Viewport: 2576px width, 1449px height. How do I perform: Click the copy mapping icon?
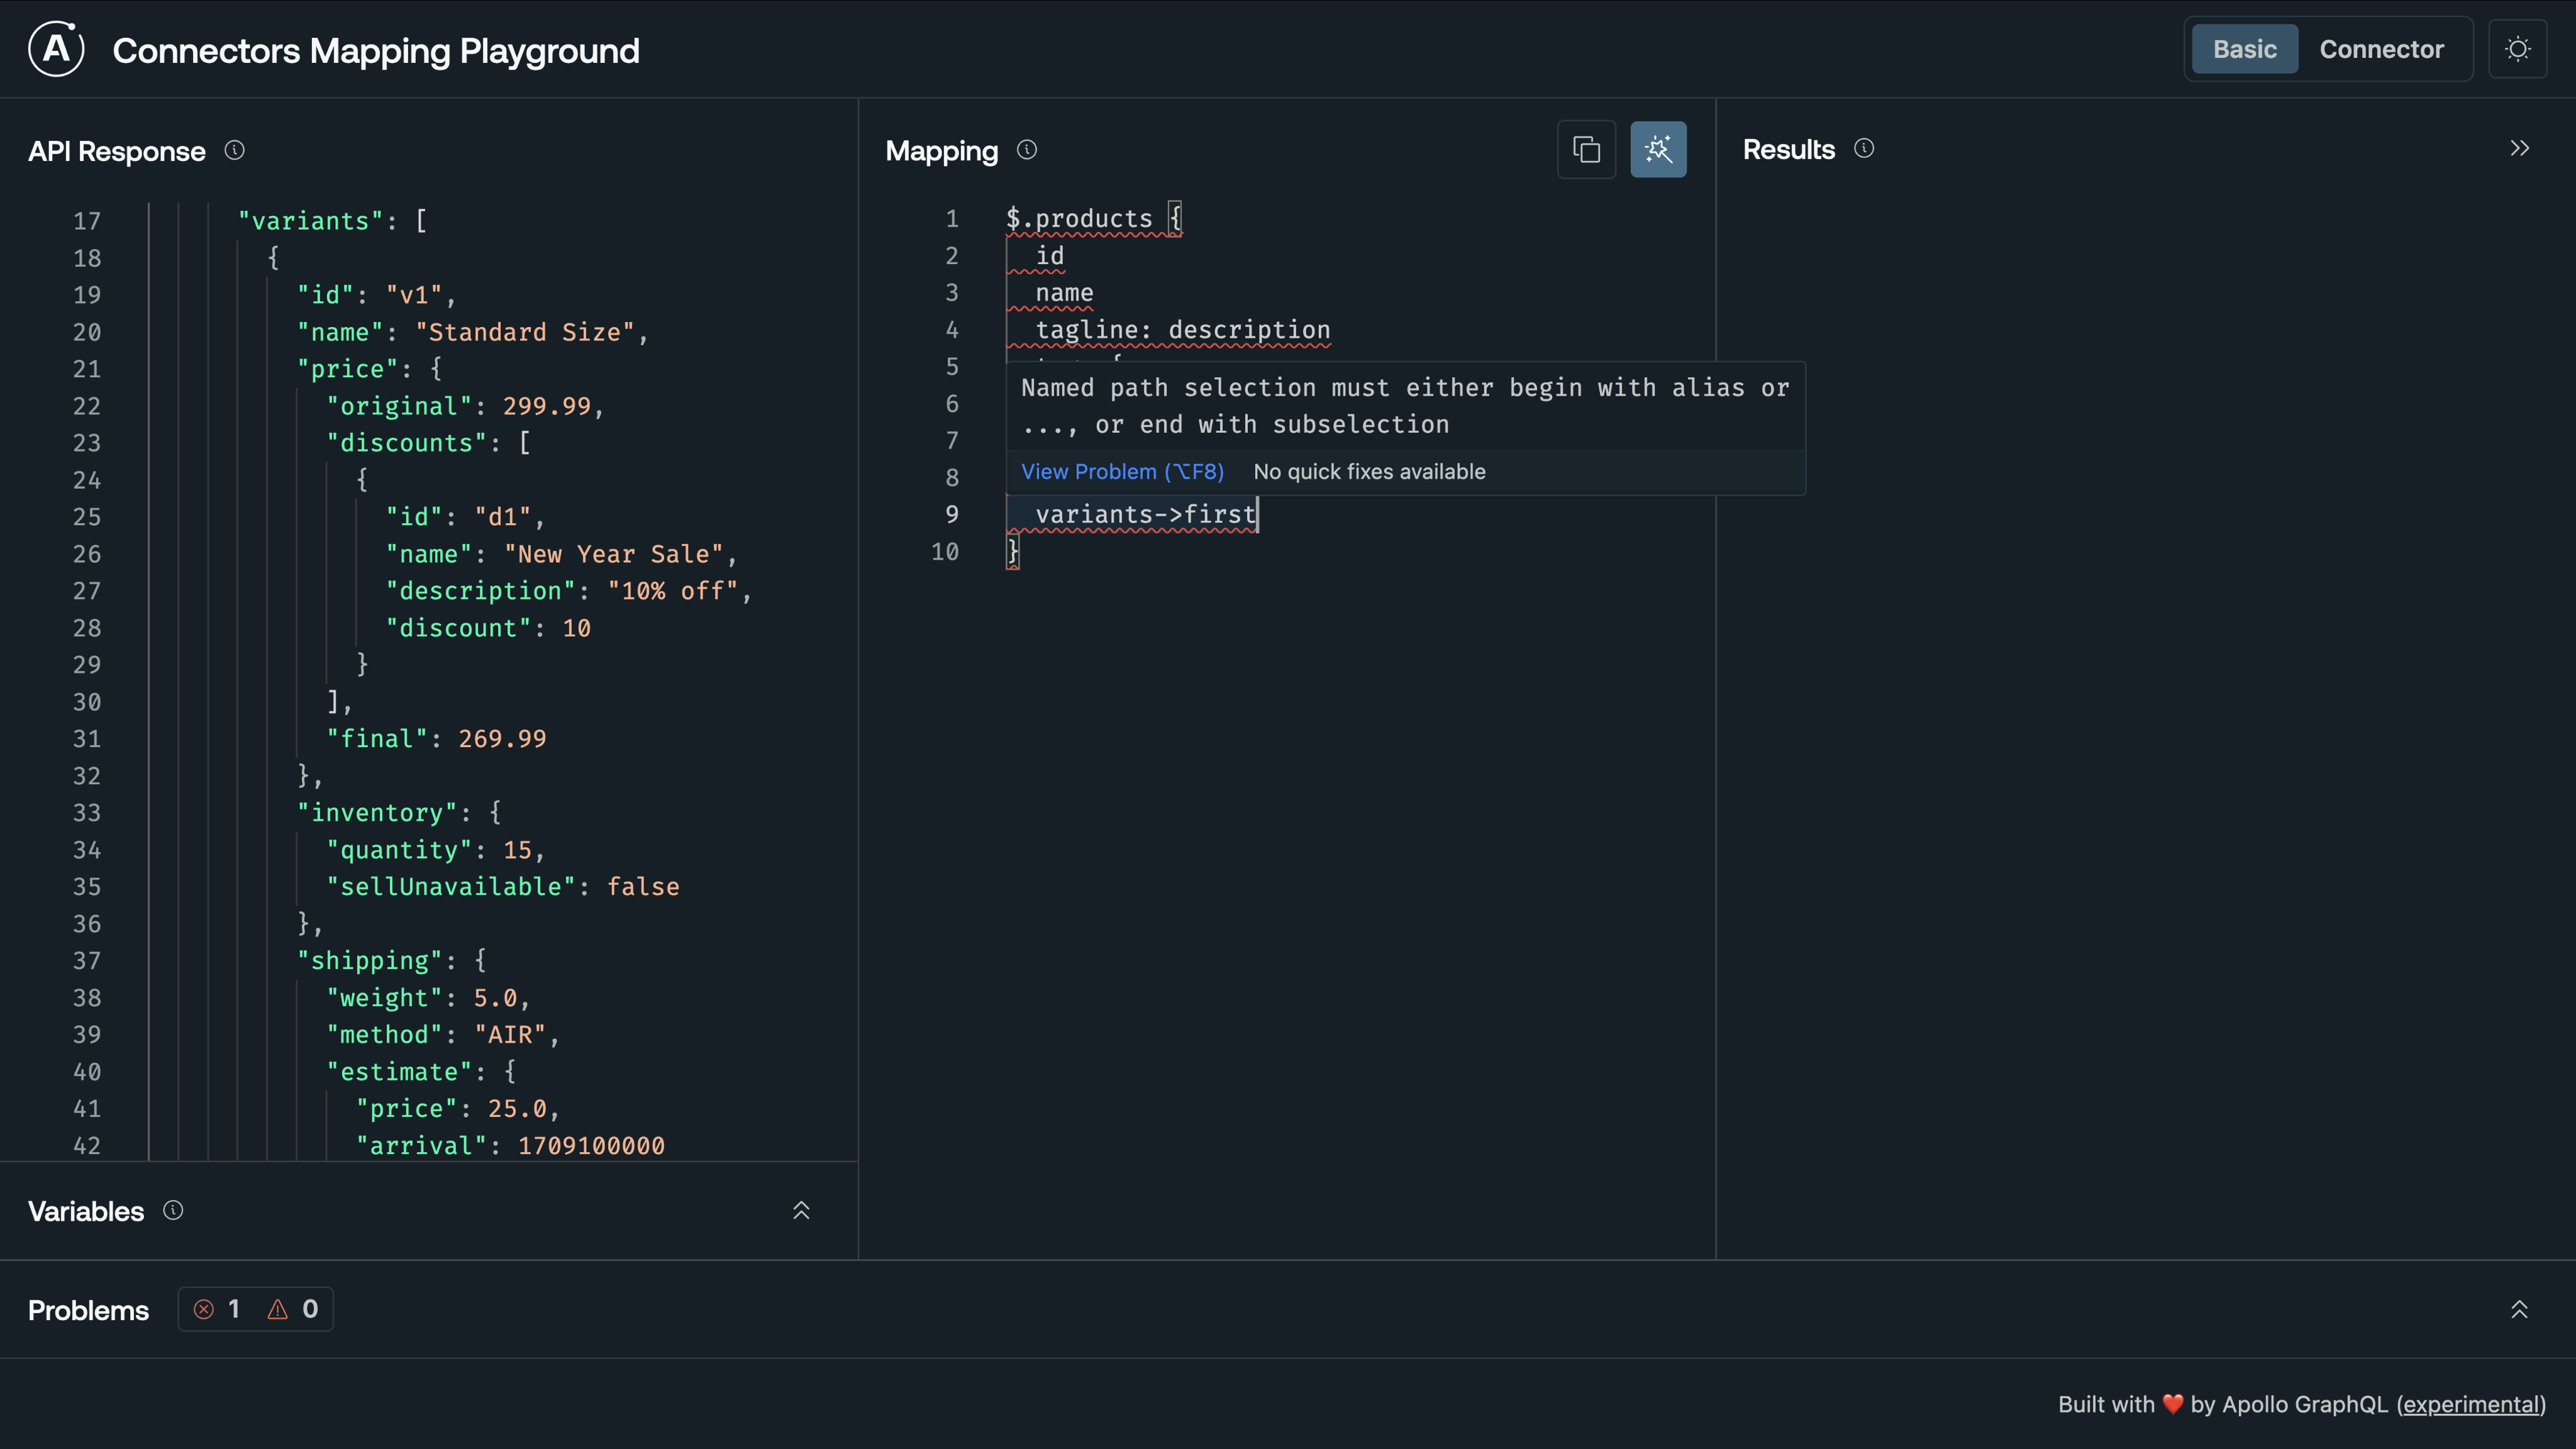tap(1586, 149)
